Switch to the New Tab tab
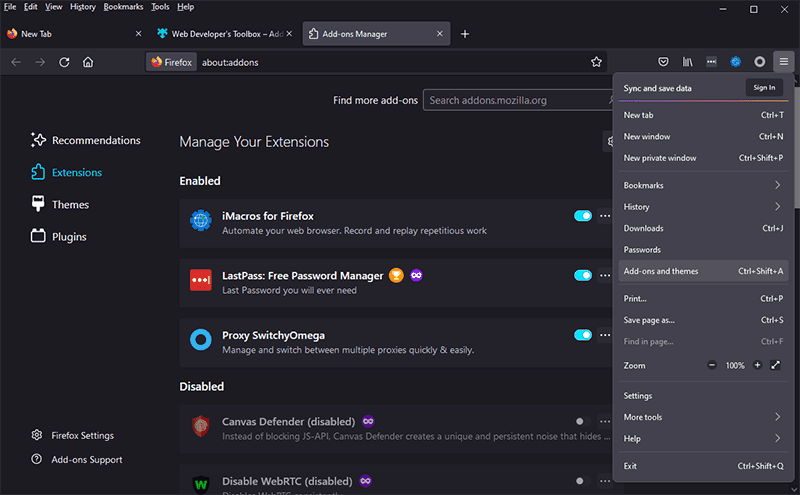800x495 pixels. [x=74, y=34]
